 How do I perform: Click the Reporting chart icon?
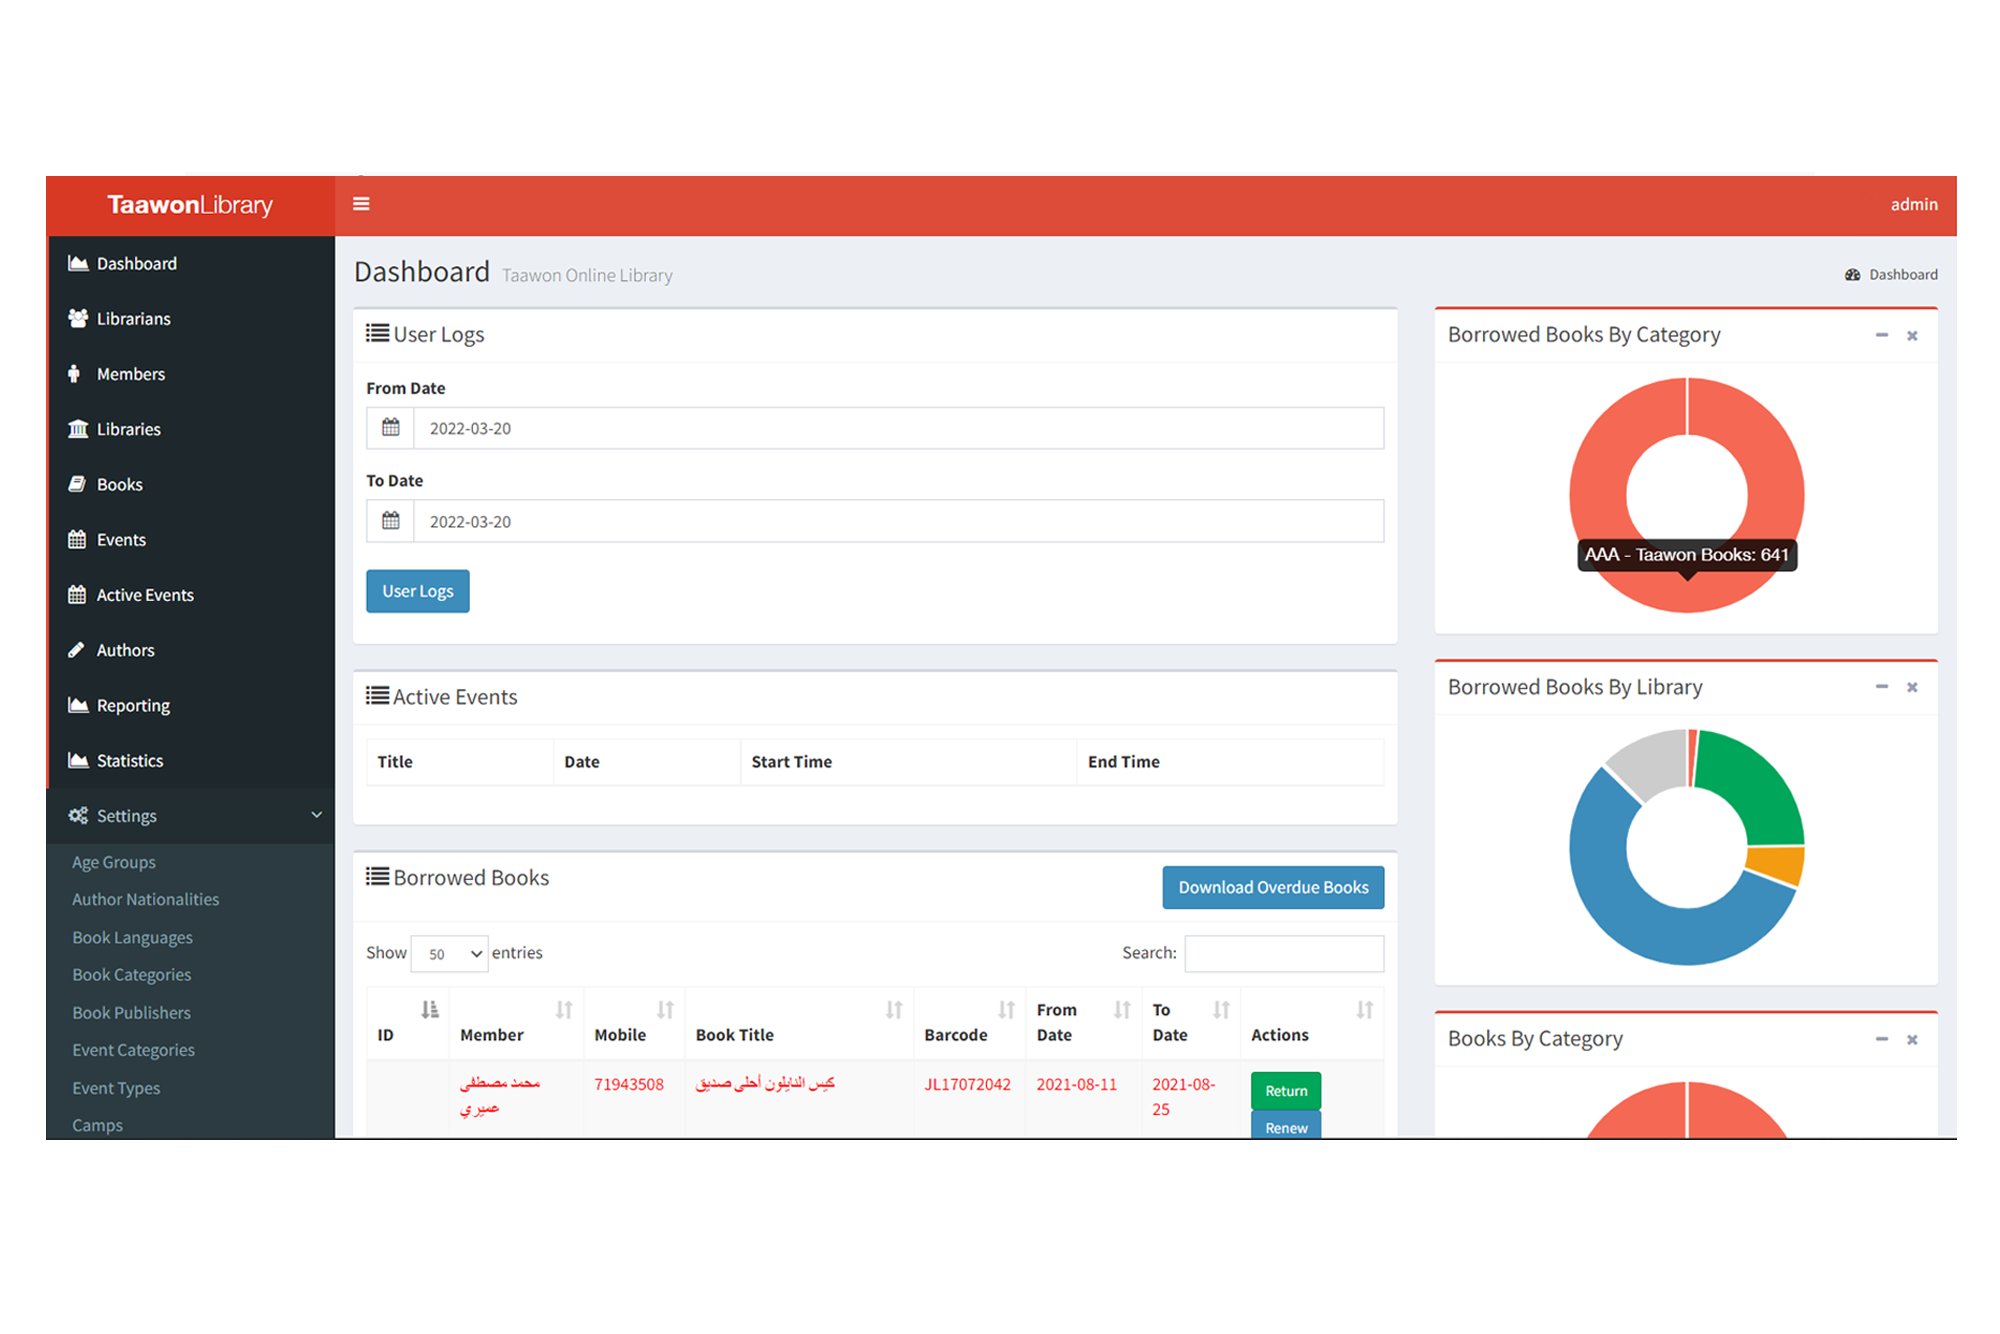pyautogui.click(x=78, y=705)
